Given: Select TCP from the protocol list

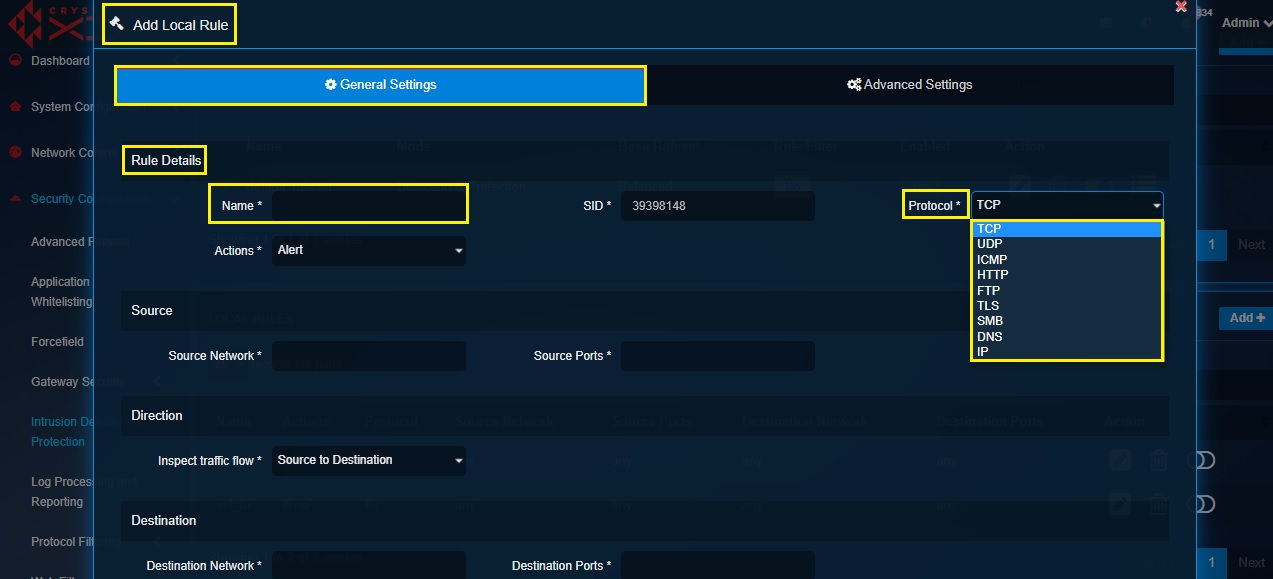Looking at the screenshot, I should [1067, 229].
